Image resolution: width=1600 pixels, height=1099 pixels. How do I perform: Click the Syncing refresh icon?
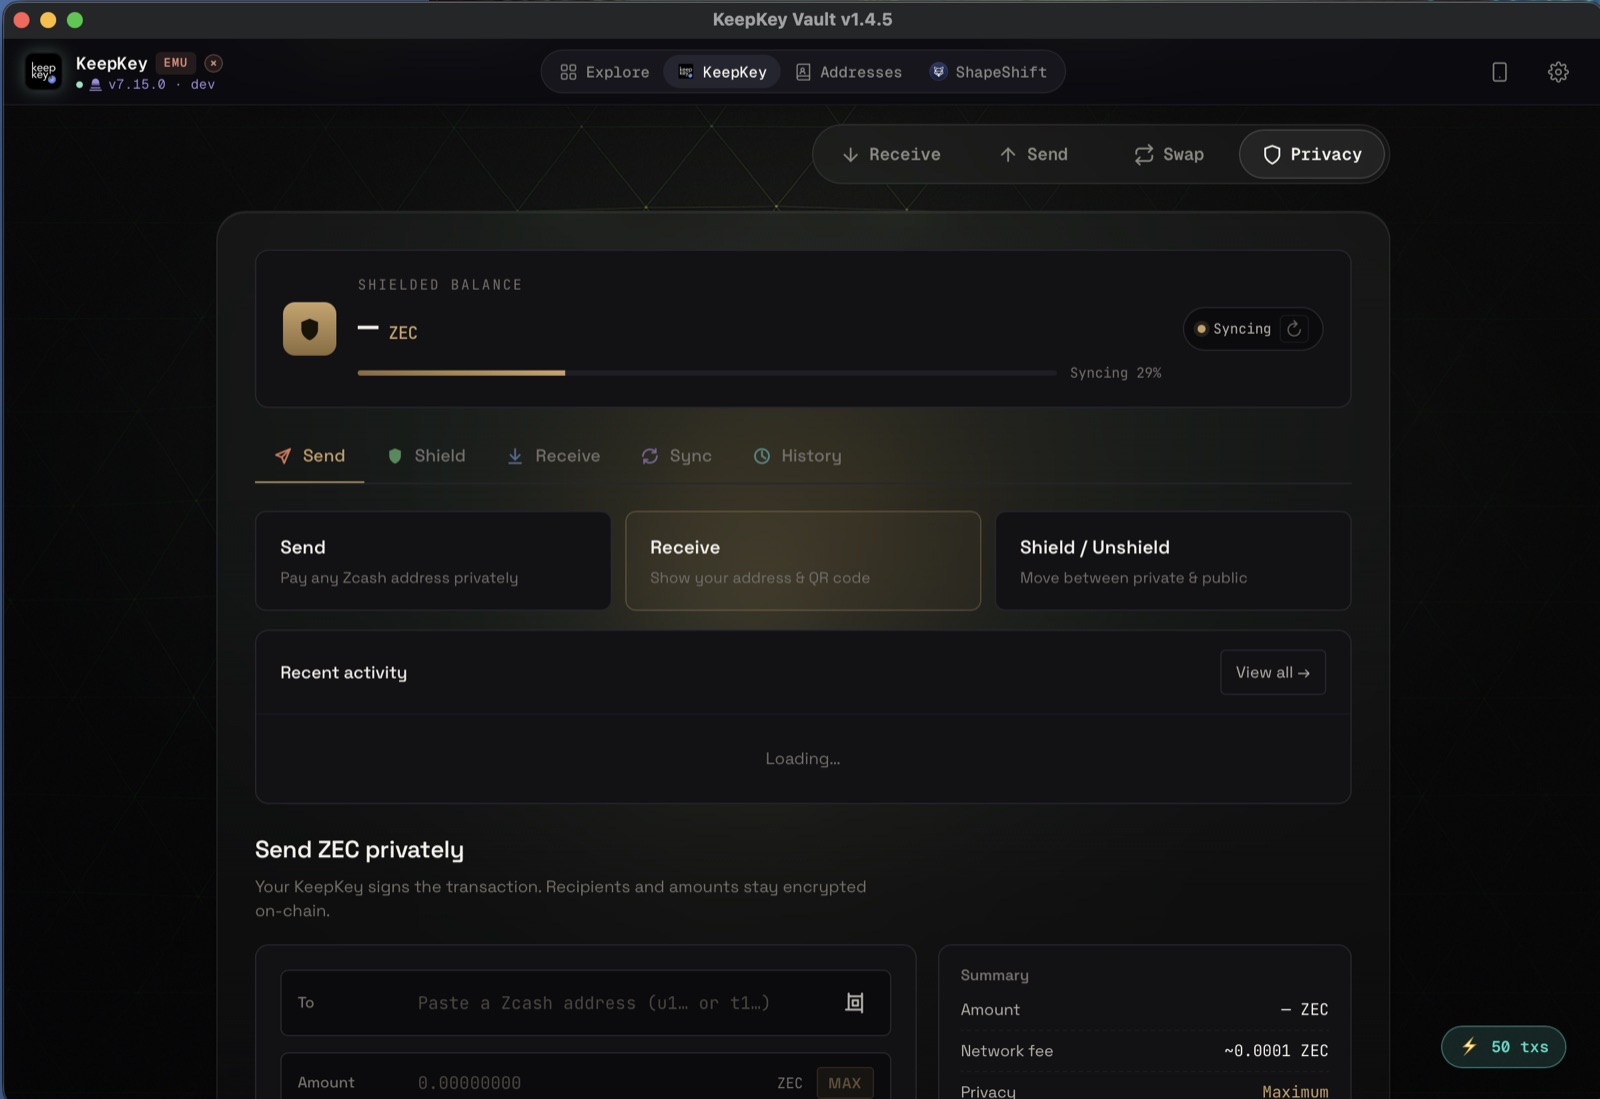point(1294,329)
